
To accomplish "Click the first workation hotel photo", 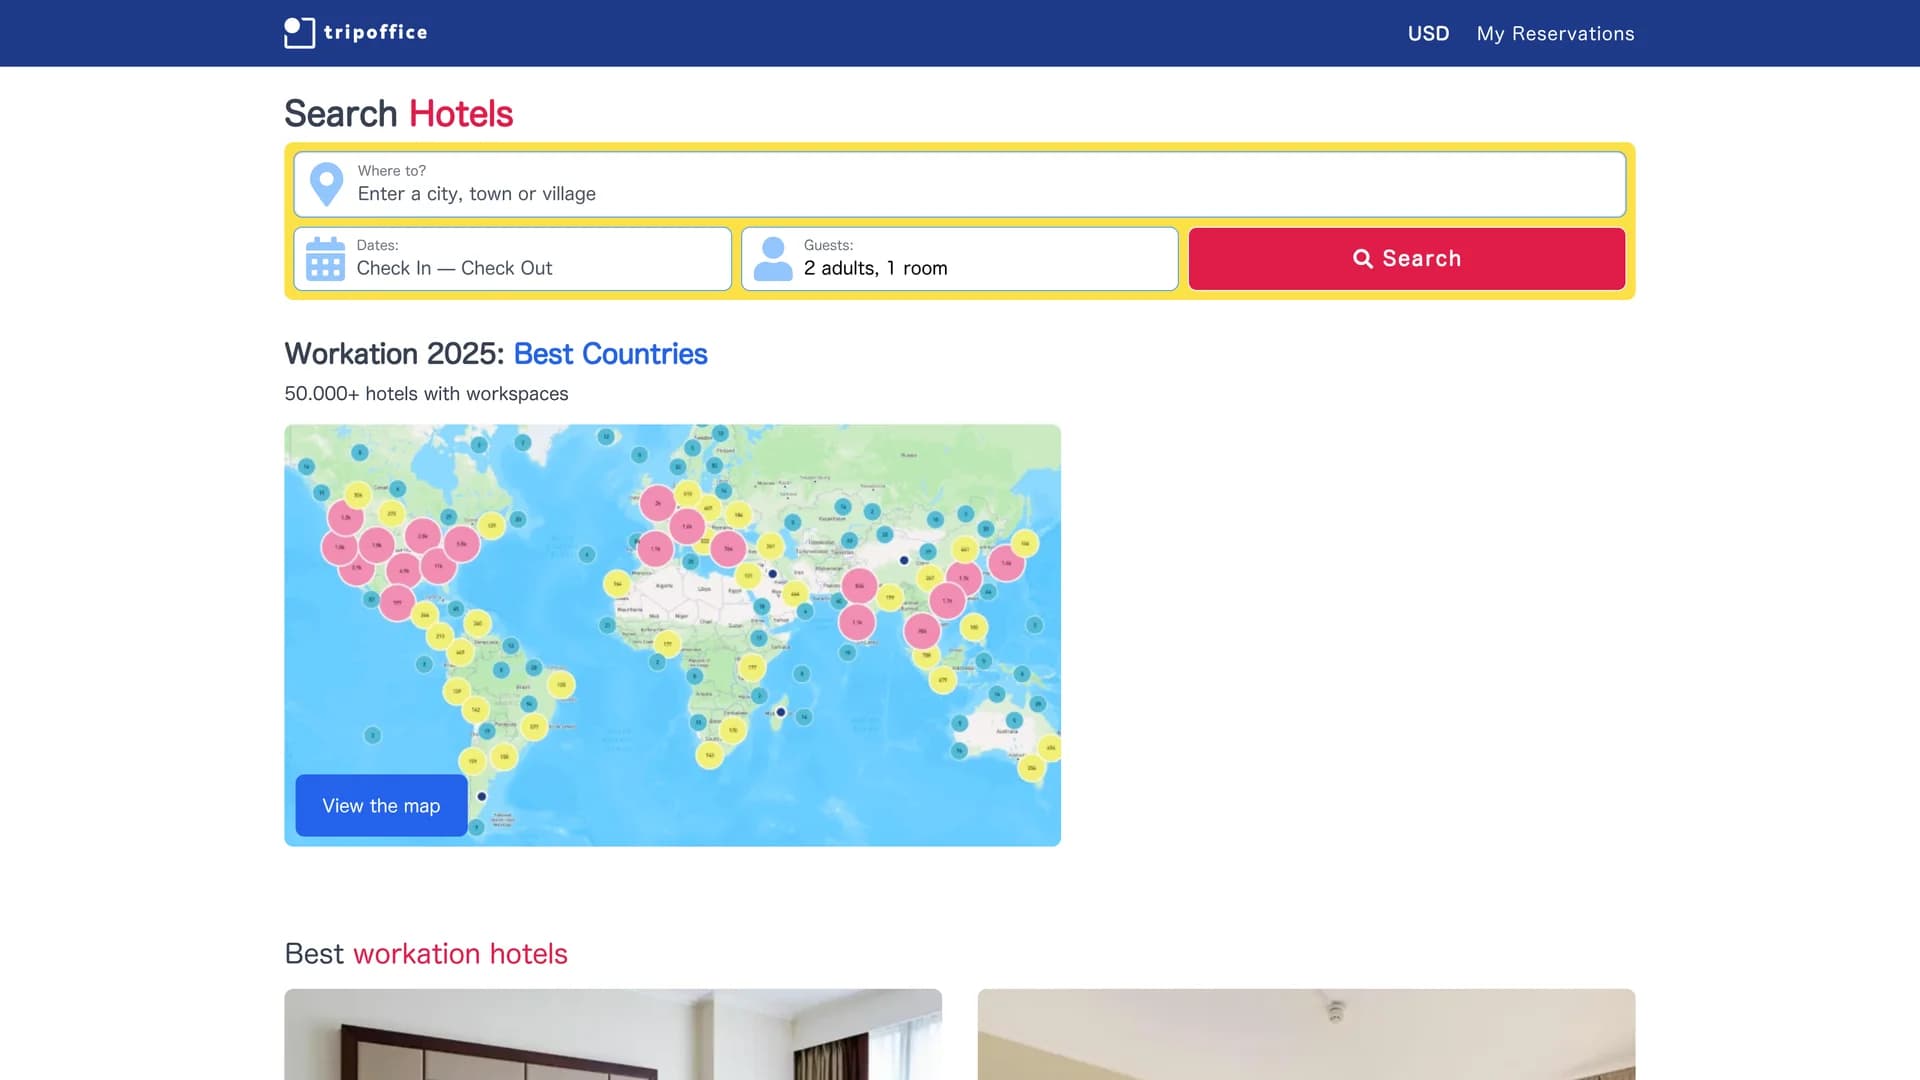I will [x=613, y=1034].
